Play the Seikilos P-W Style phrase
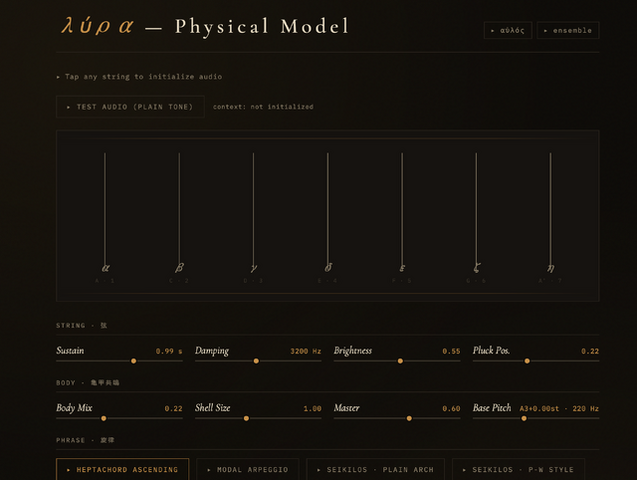The height and width of the screenshot is (480, 637). [x=518, y=469]
